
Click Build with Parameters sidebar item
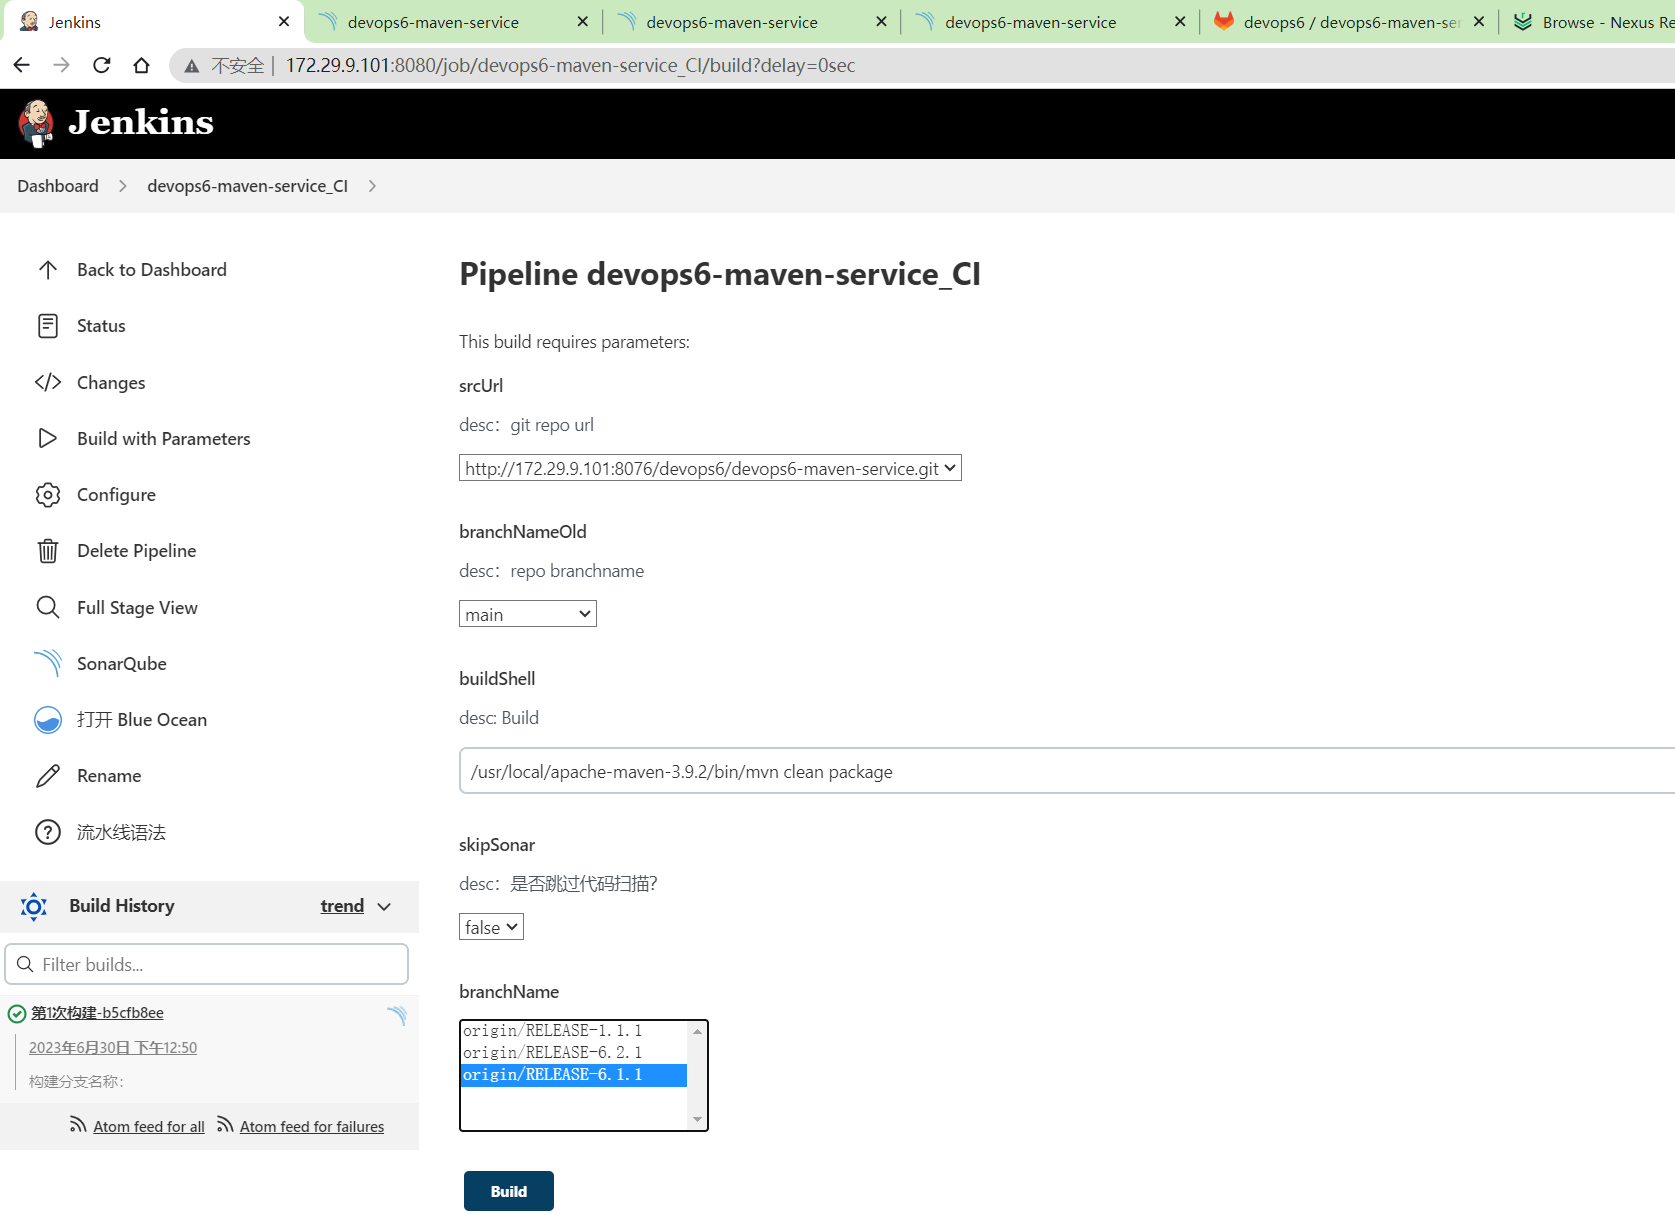click(x=164, y=438)
